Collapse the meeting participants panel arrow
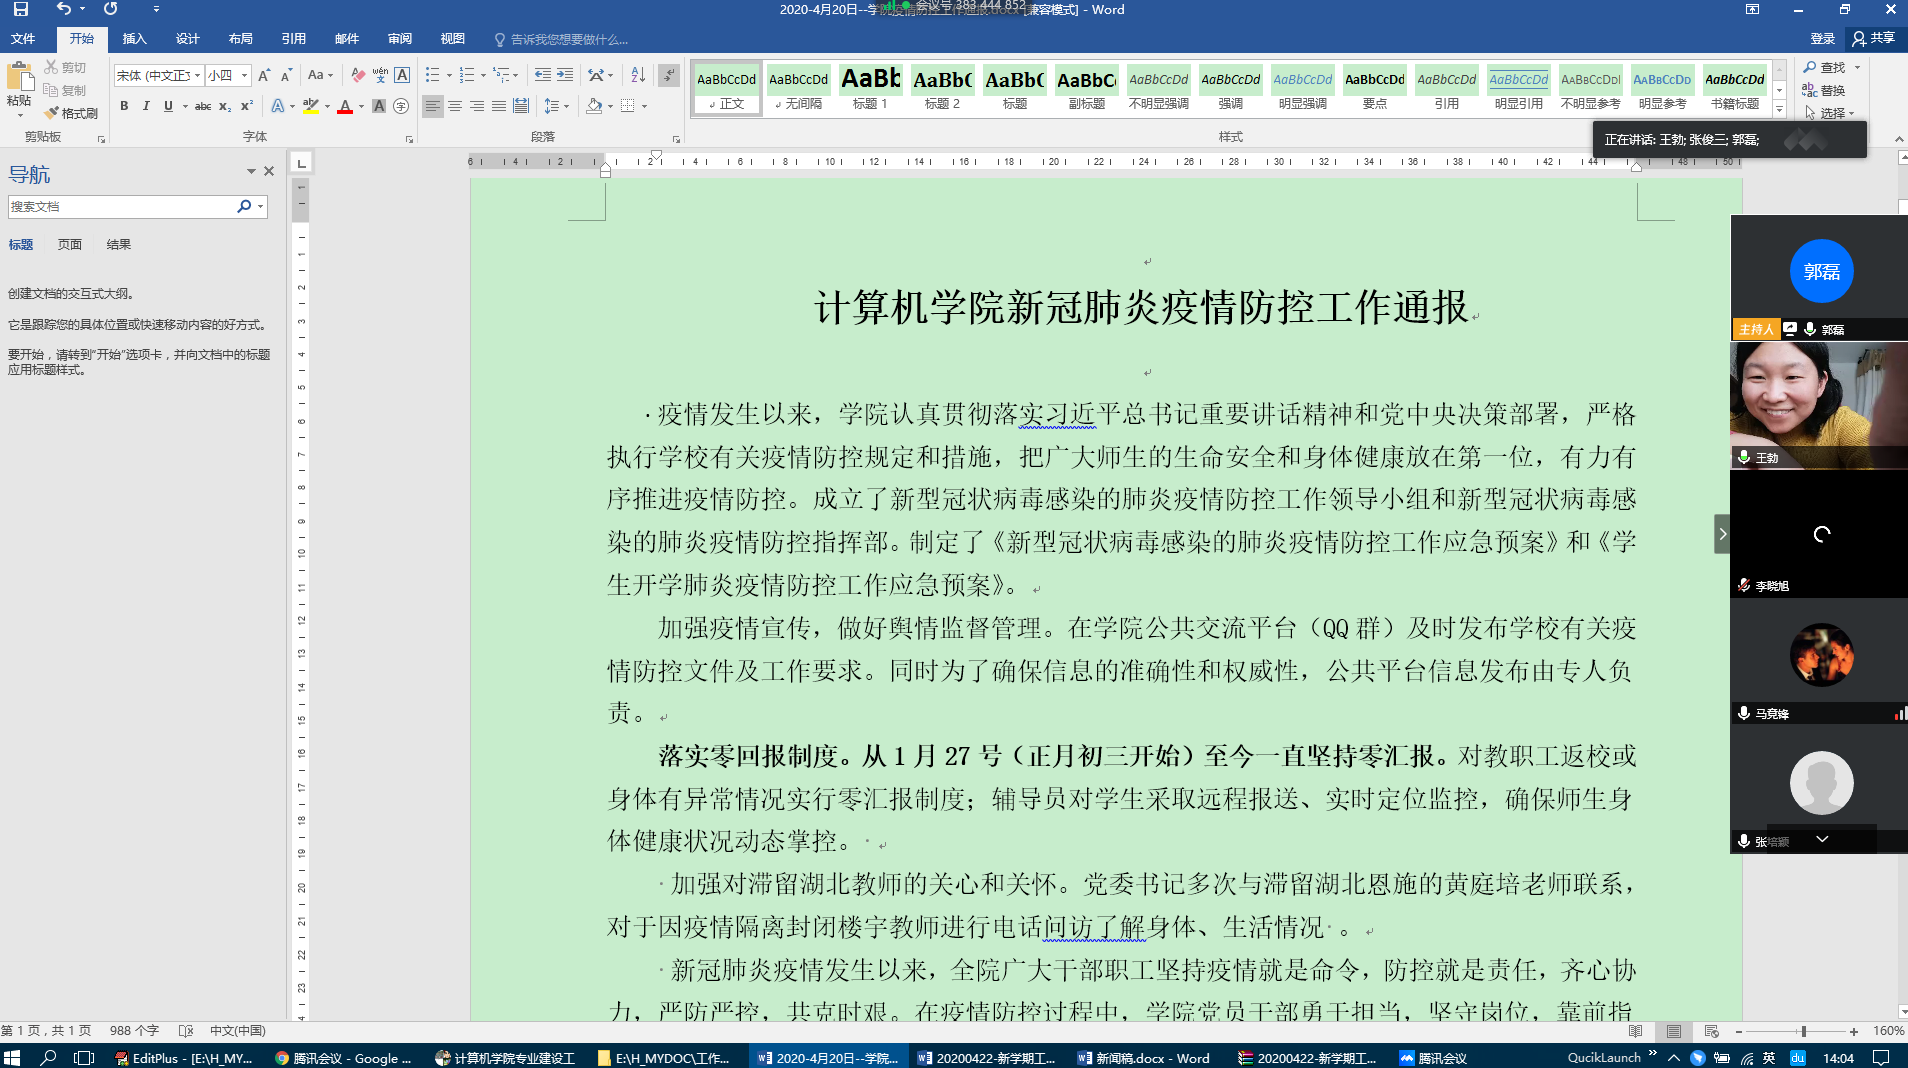The width and height of the screenshot is (1908, 1068). coord(1722,534)
